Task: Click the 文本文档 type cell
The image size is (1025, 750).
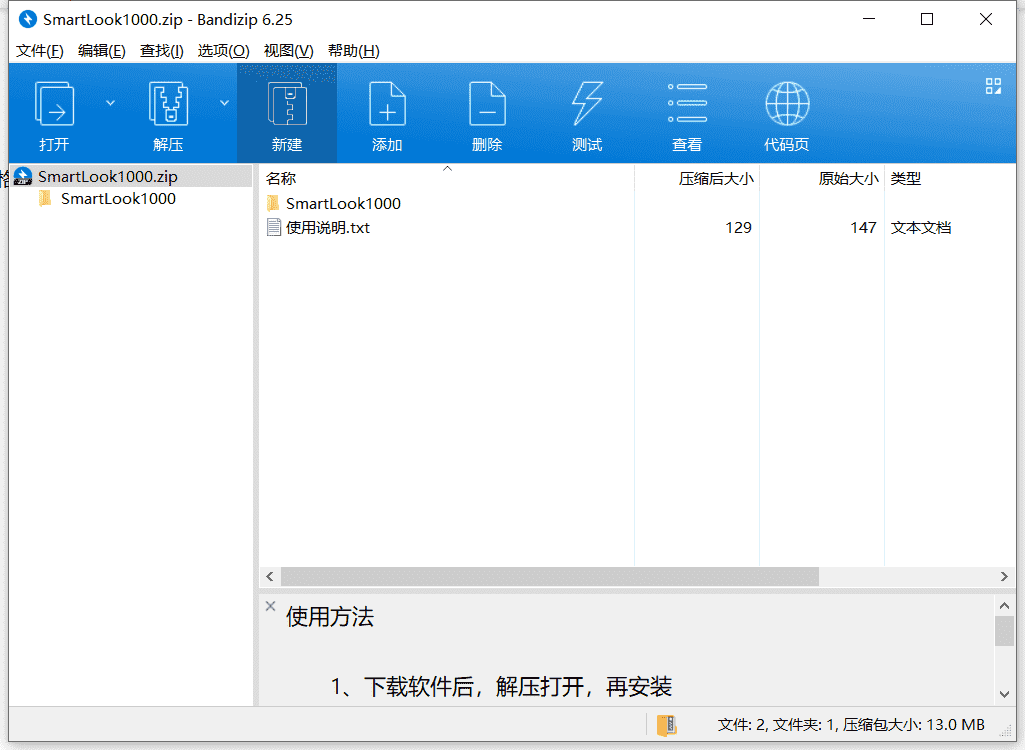Action: (x=920, y=228)
